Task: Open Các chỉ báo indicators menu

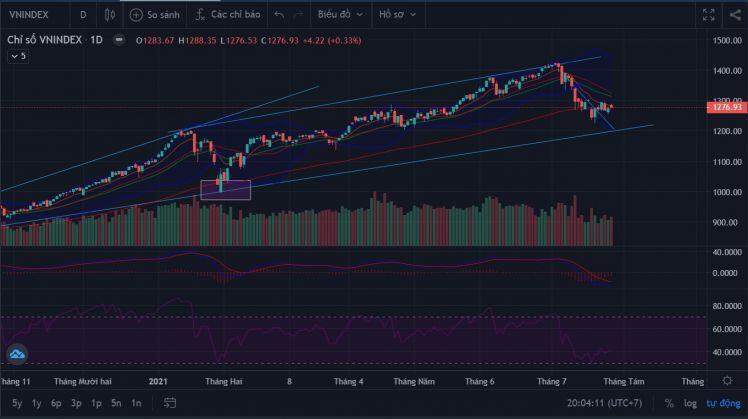Action: [x=228, y=15]
